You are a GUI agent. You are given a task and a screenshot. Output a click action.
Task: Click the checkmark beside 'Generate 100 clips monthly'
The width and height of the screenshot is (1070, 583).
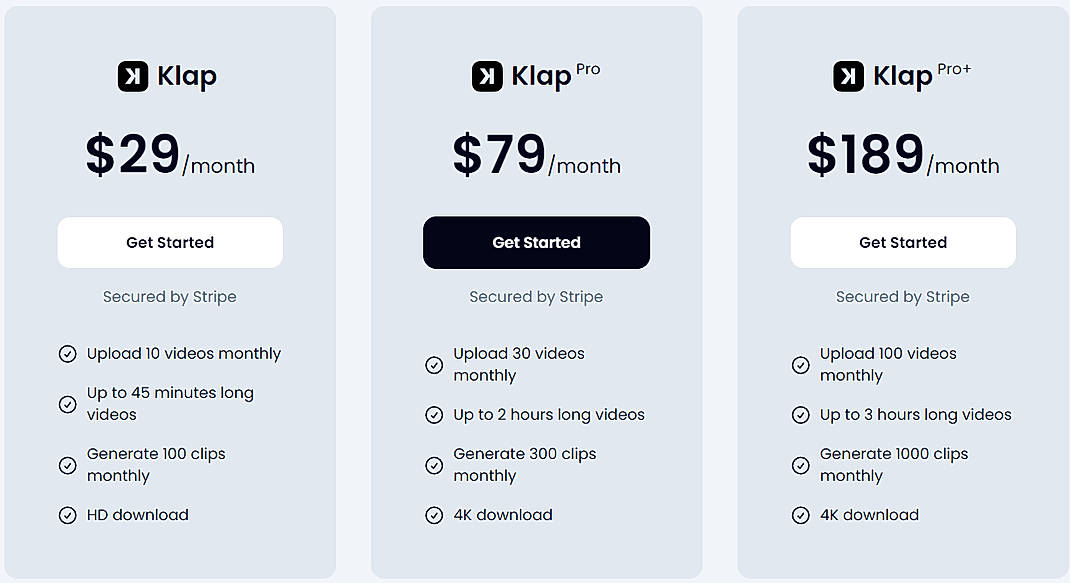click(x=67, y=465)
